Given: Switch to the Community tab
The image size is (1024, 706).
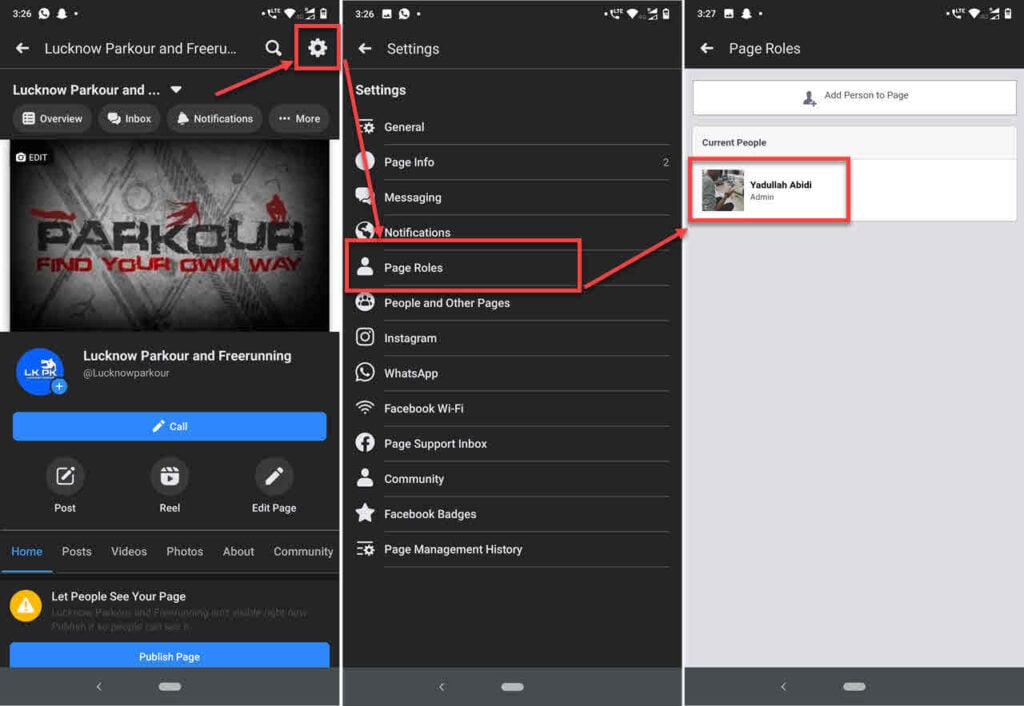Looking at the screenshot, I should coord(303,552).
